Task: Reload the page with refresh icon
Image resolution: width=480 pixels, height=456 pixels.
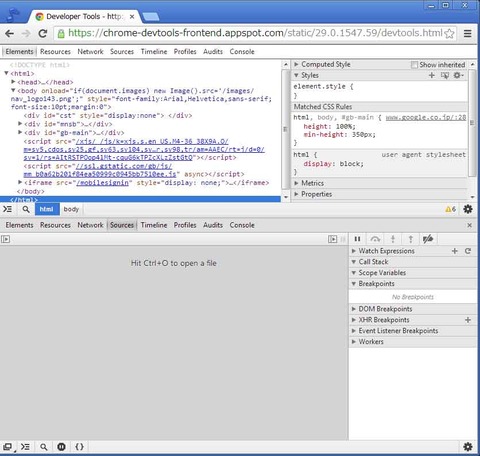Action: click(43, 33)
